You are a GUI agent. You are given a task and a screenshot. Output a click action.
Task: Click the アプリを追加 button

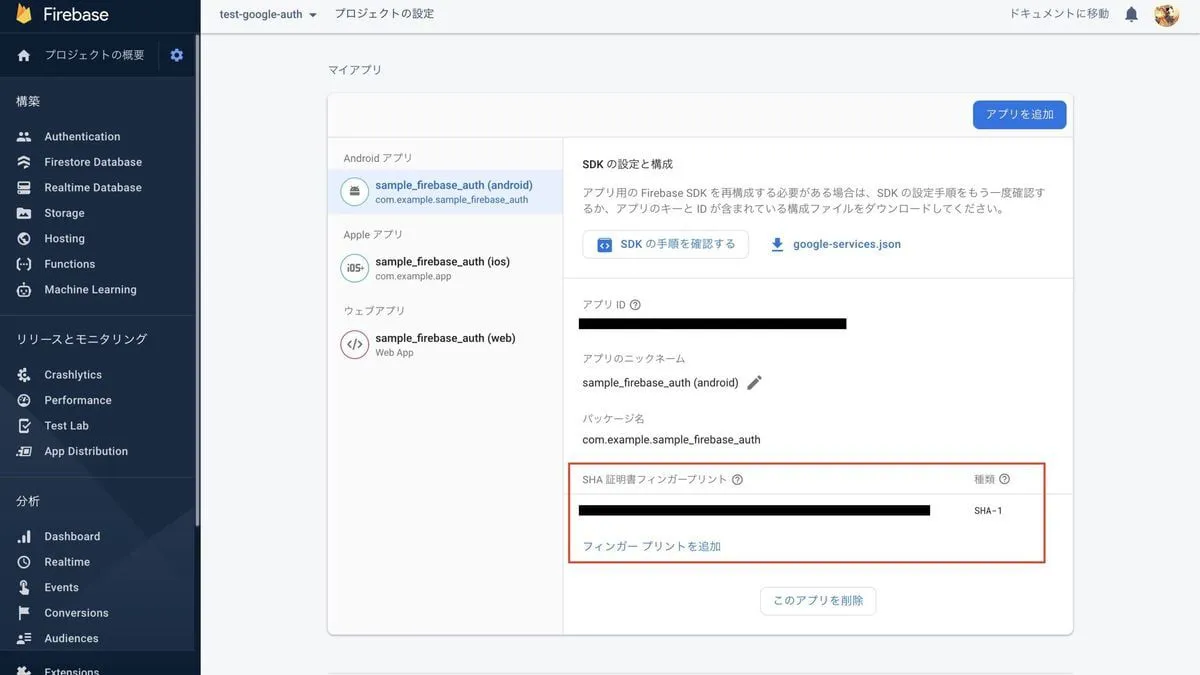pyautogui.click(x=1019, y=115)
